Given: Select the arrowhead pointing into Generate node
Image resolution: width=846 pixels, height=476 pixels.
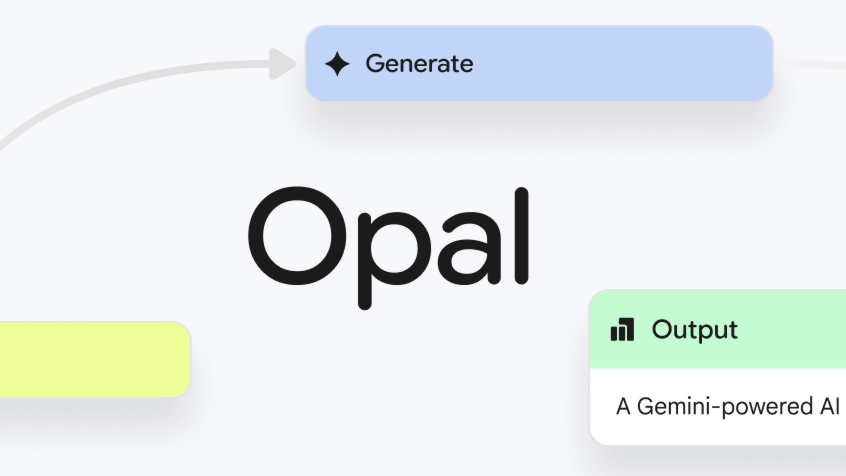Looking at the screenshot, I should point(286,65).
